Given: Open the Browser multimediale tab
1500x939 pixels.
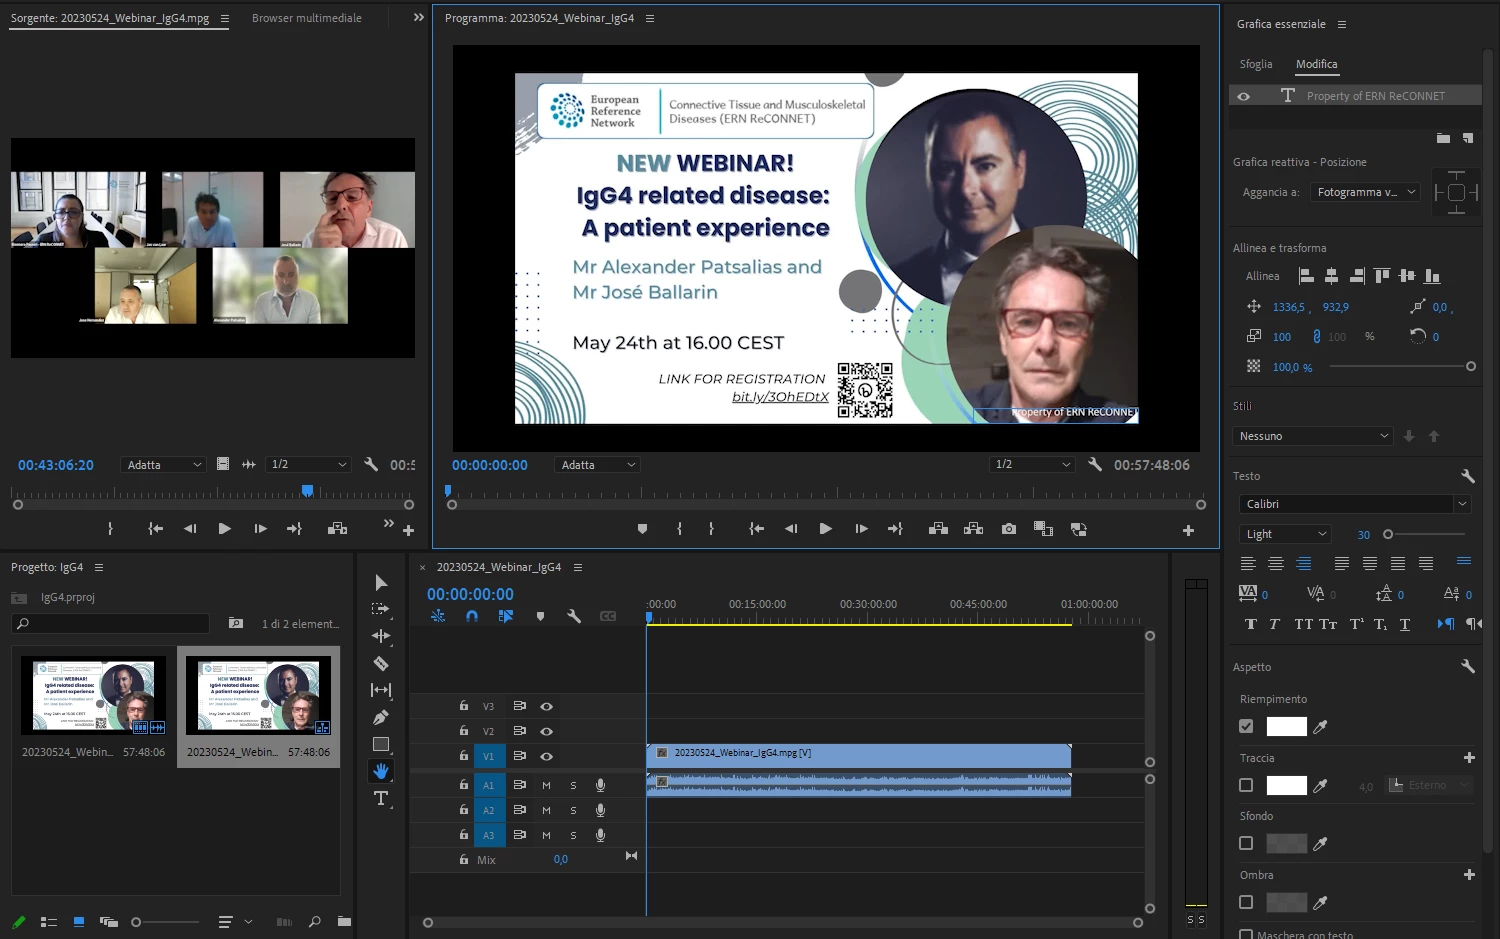Looking at the screenshot, I should pos(307,18).
